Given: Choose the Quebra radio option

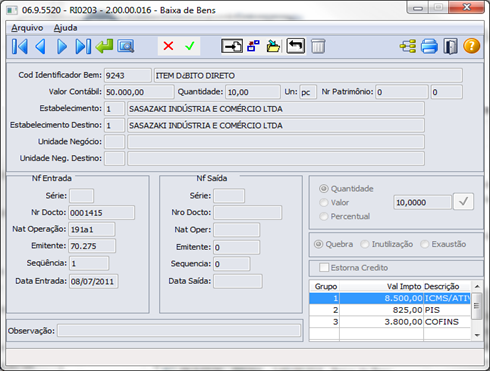Looking at the screenshot, I should [x=318, y=244].
